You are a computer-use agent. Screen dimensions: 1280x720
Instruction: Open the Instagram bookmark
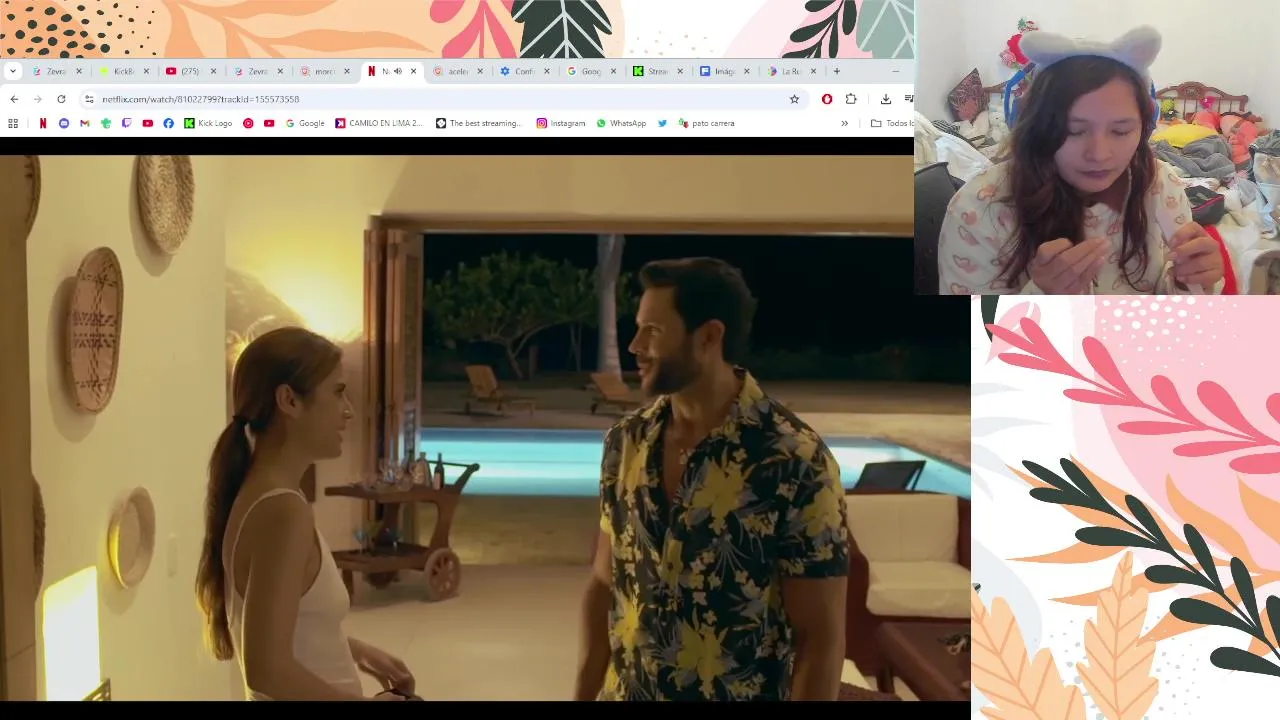point(561,123)
